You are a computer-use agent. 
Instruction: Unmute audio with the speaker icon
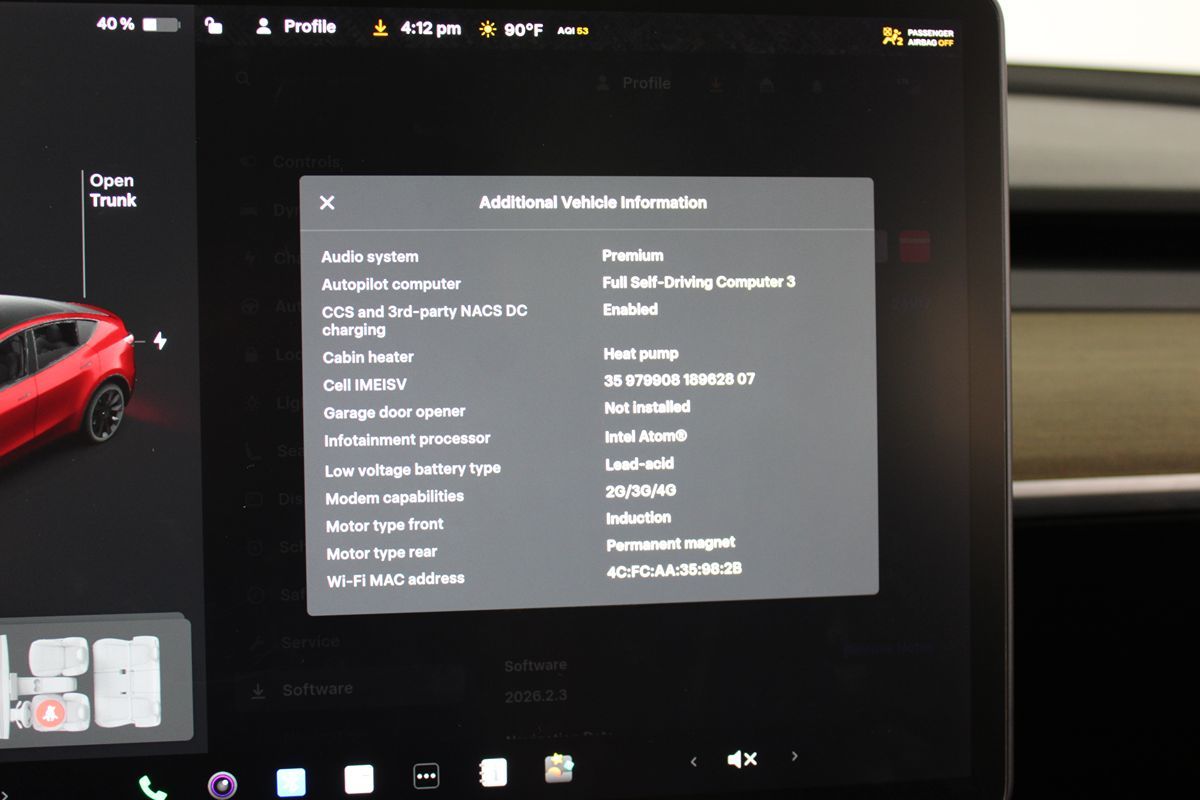point(742,760)
